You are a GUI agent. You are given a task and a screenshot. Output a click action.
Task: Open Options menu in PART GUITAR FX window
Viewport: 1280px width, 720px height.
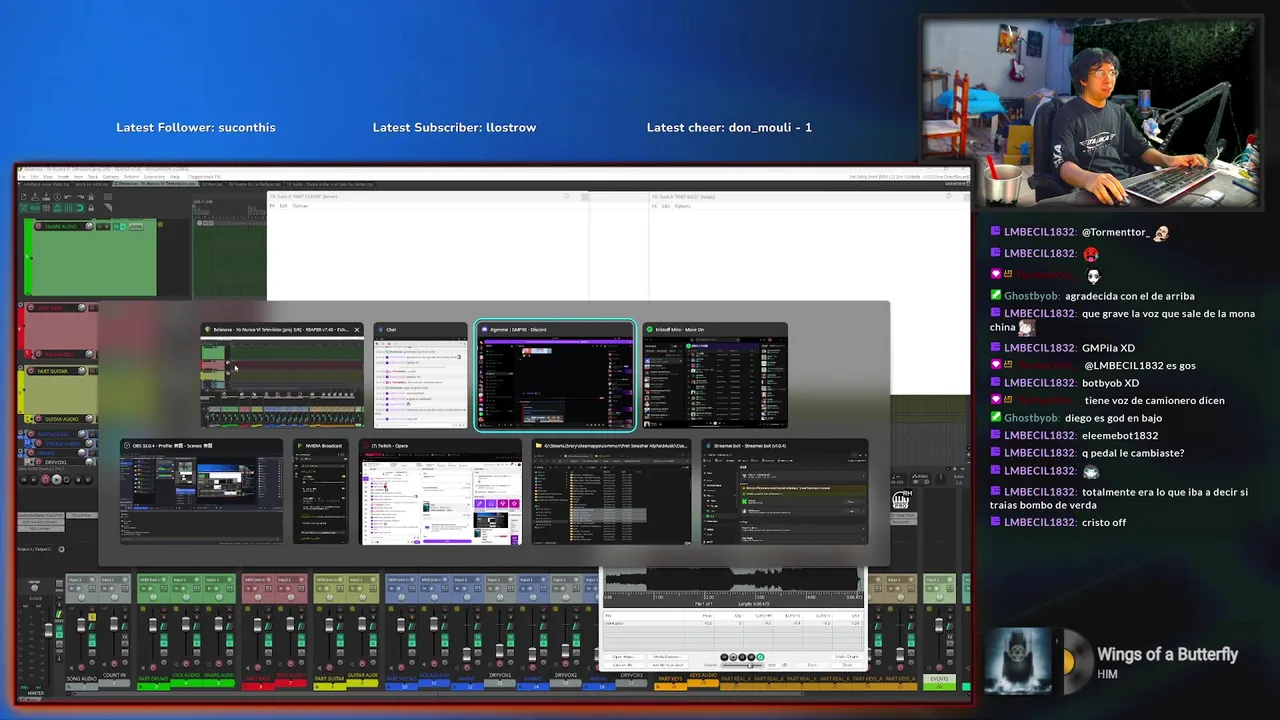pyautogui.click(x=299, y=206)
